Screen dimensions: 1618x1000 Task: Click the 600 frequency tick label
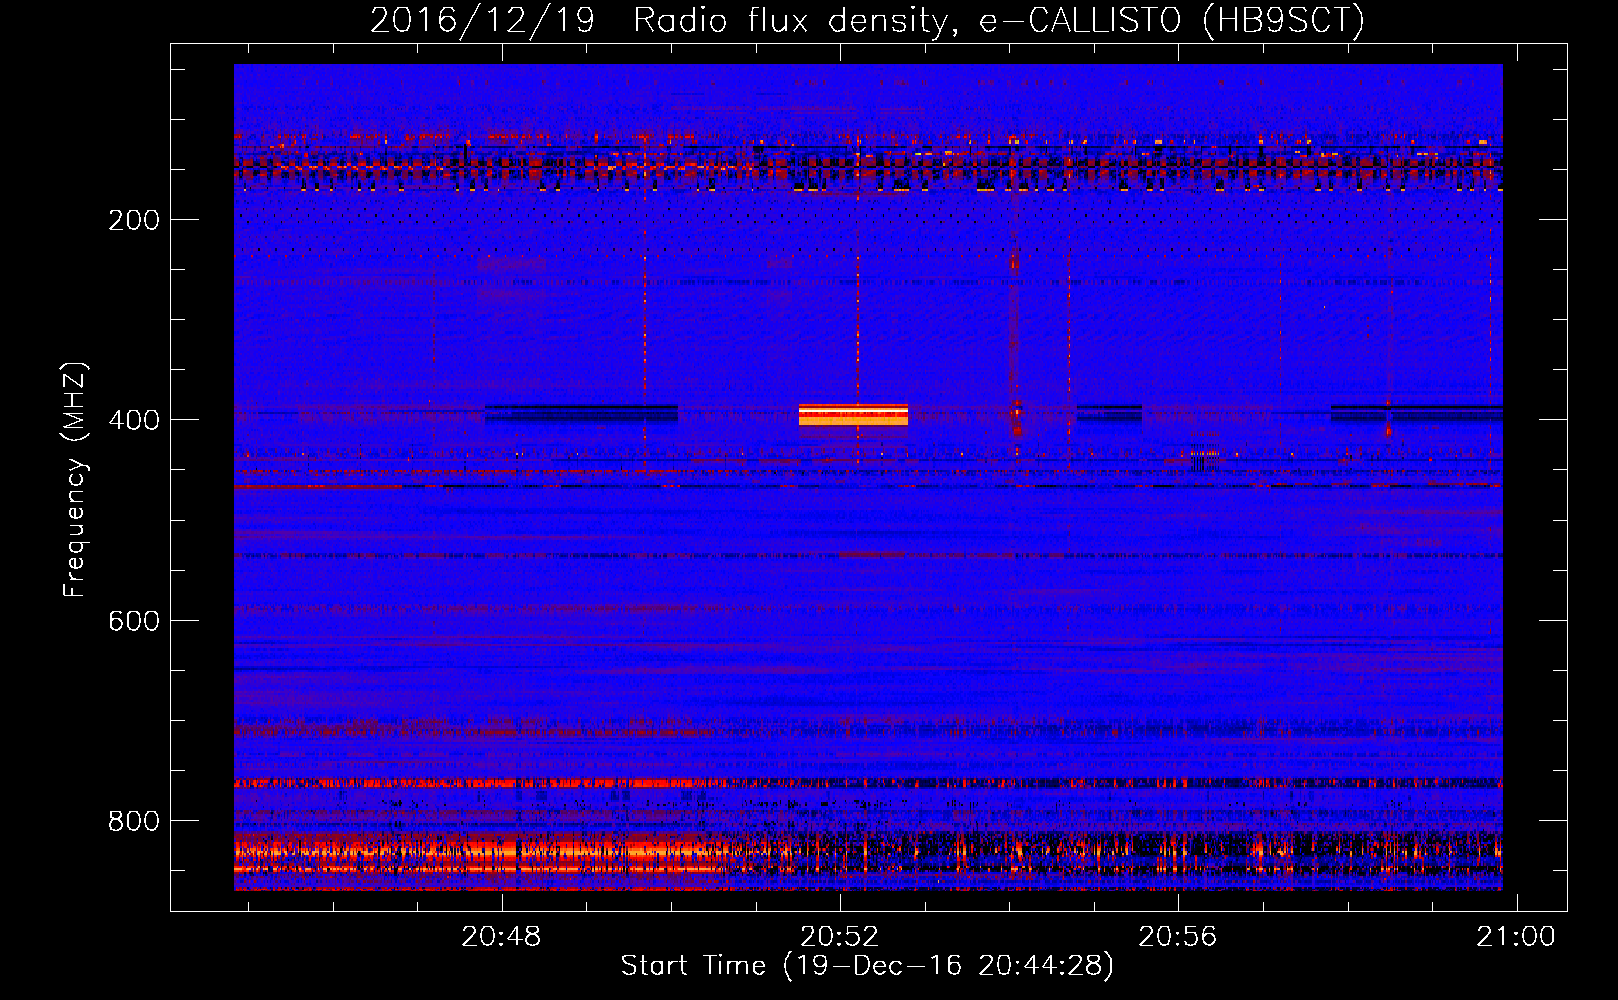(x=134, y=621)
